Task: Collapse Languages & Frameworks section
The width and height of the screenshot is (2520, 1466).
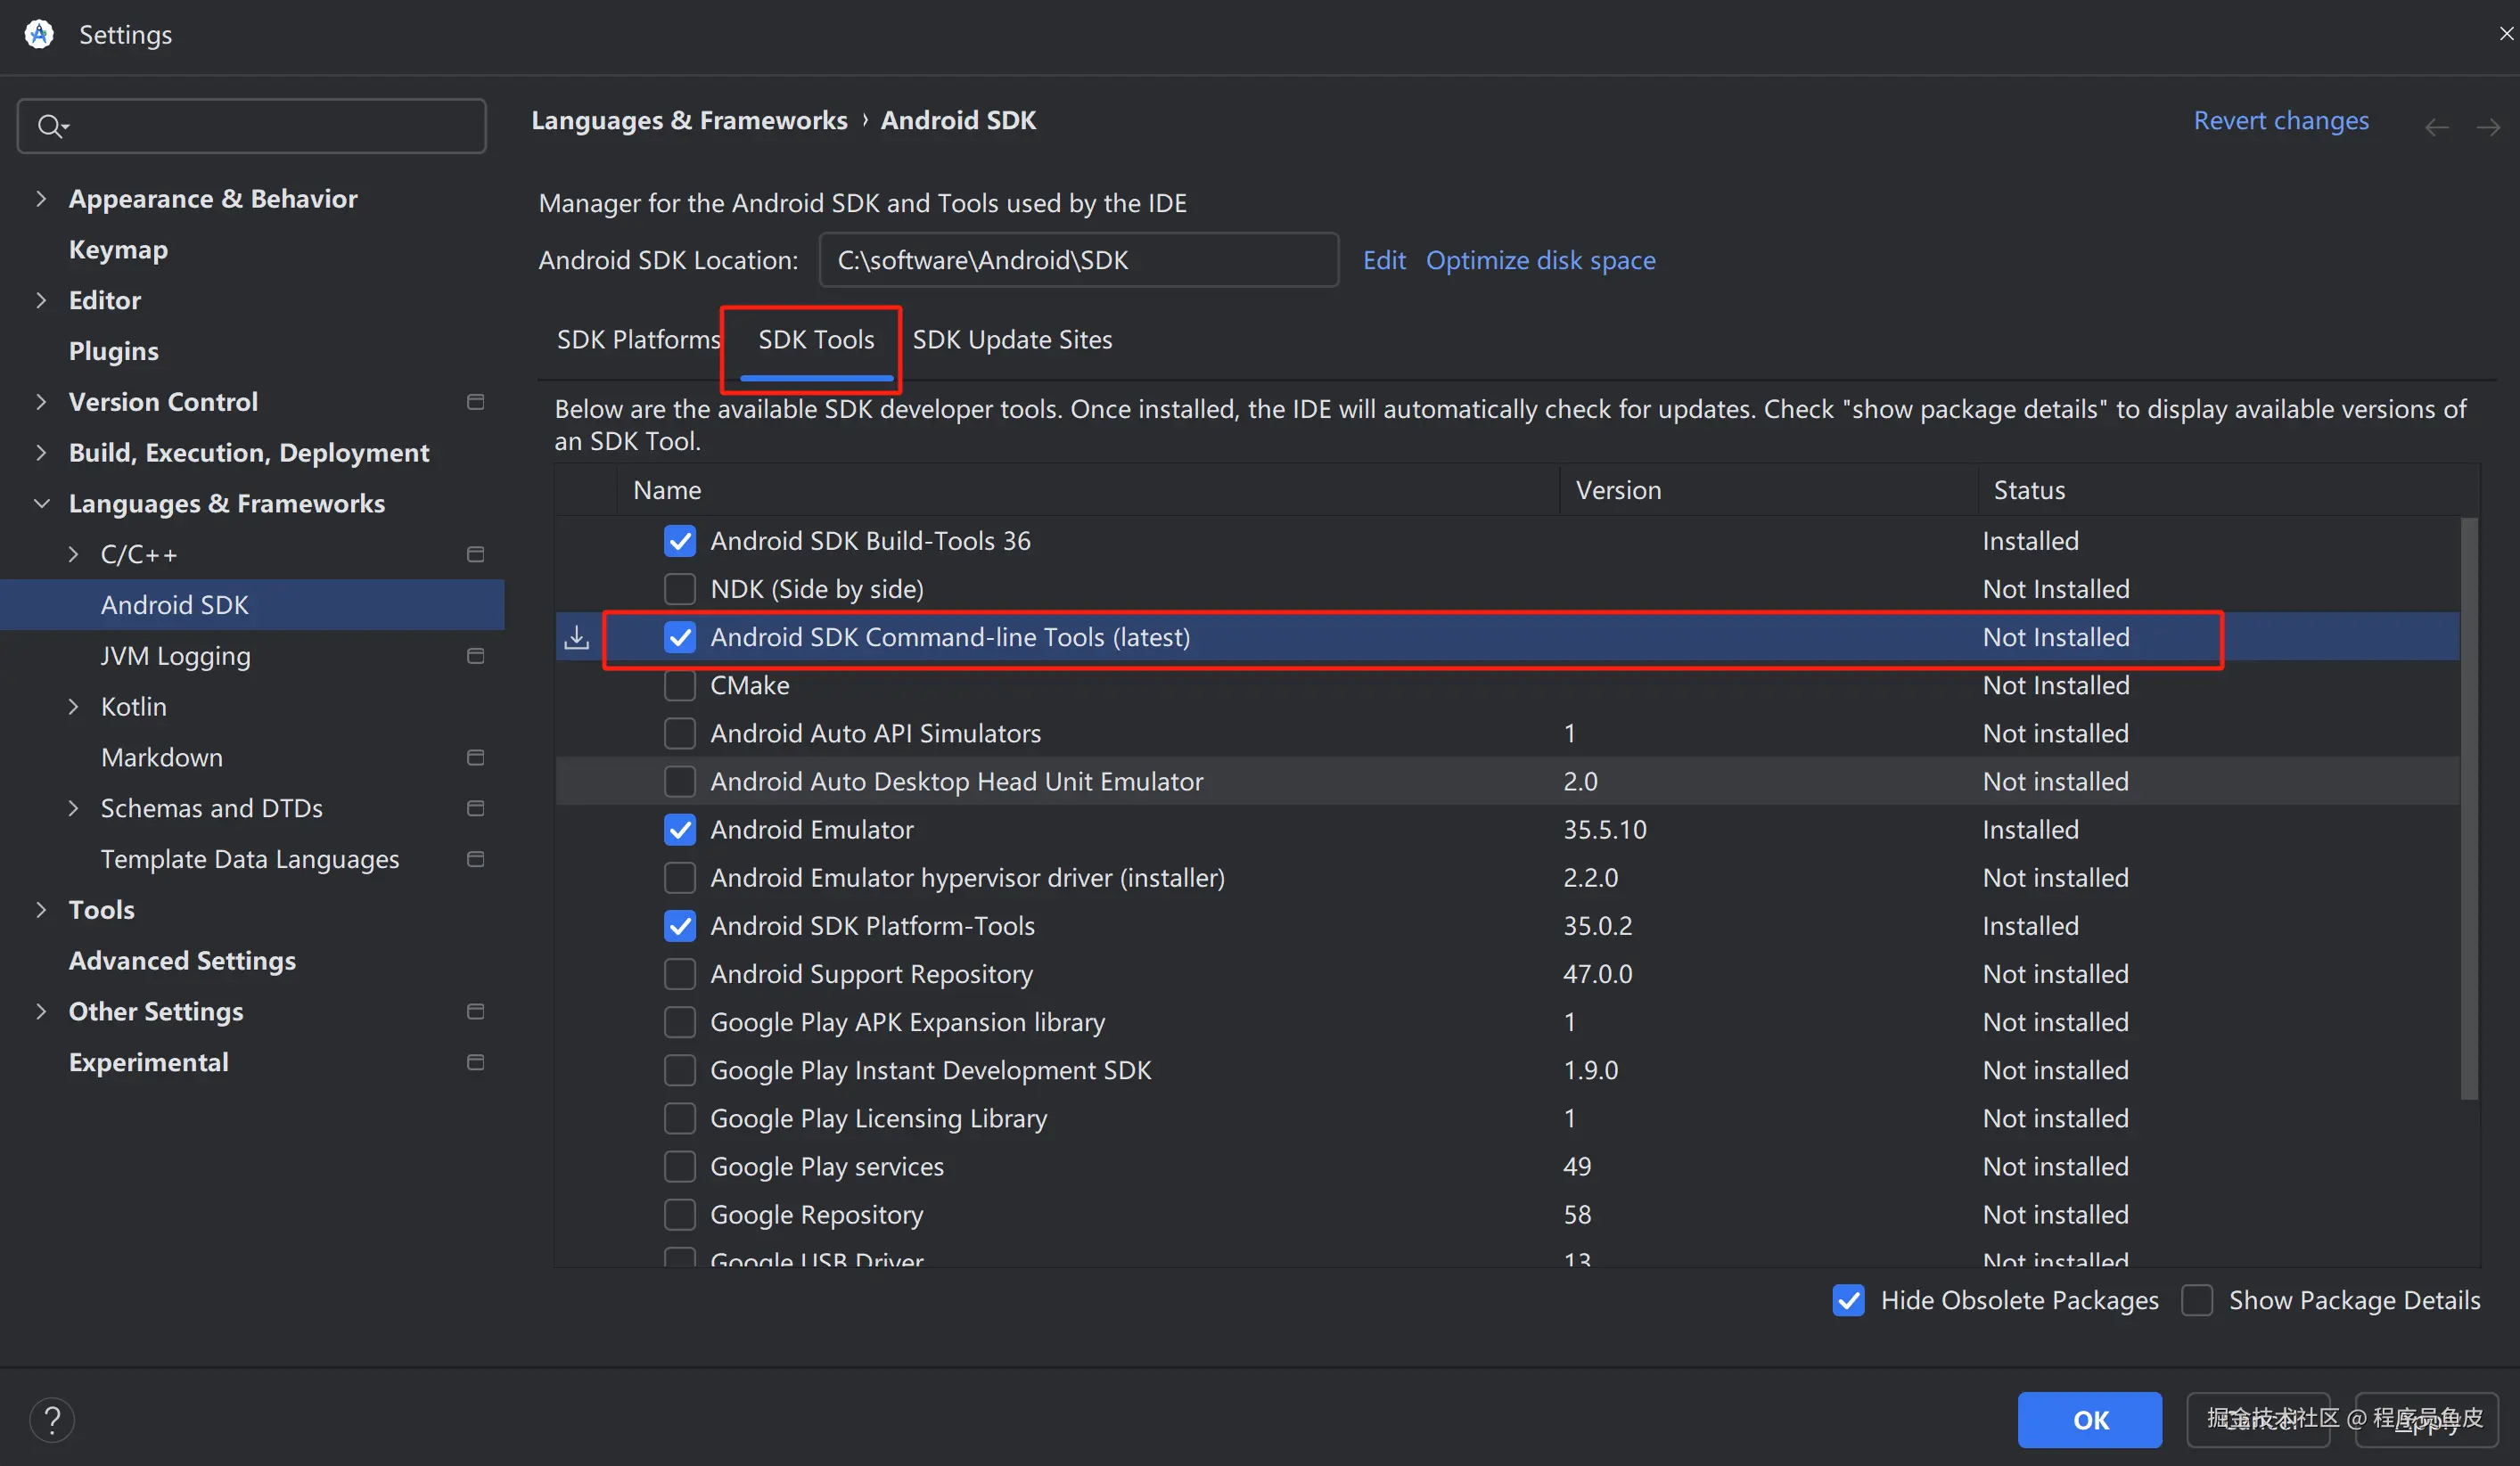Action: click(x=41, y=504)
